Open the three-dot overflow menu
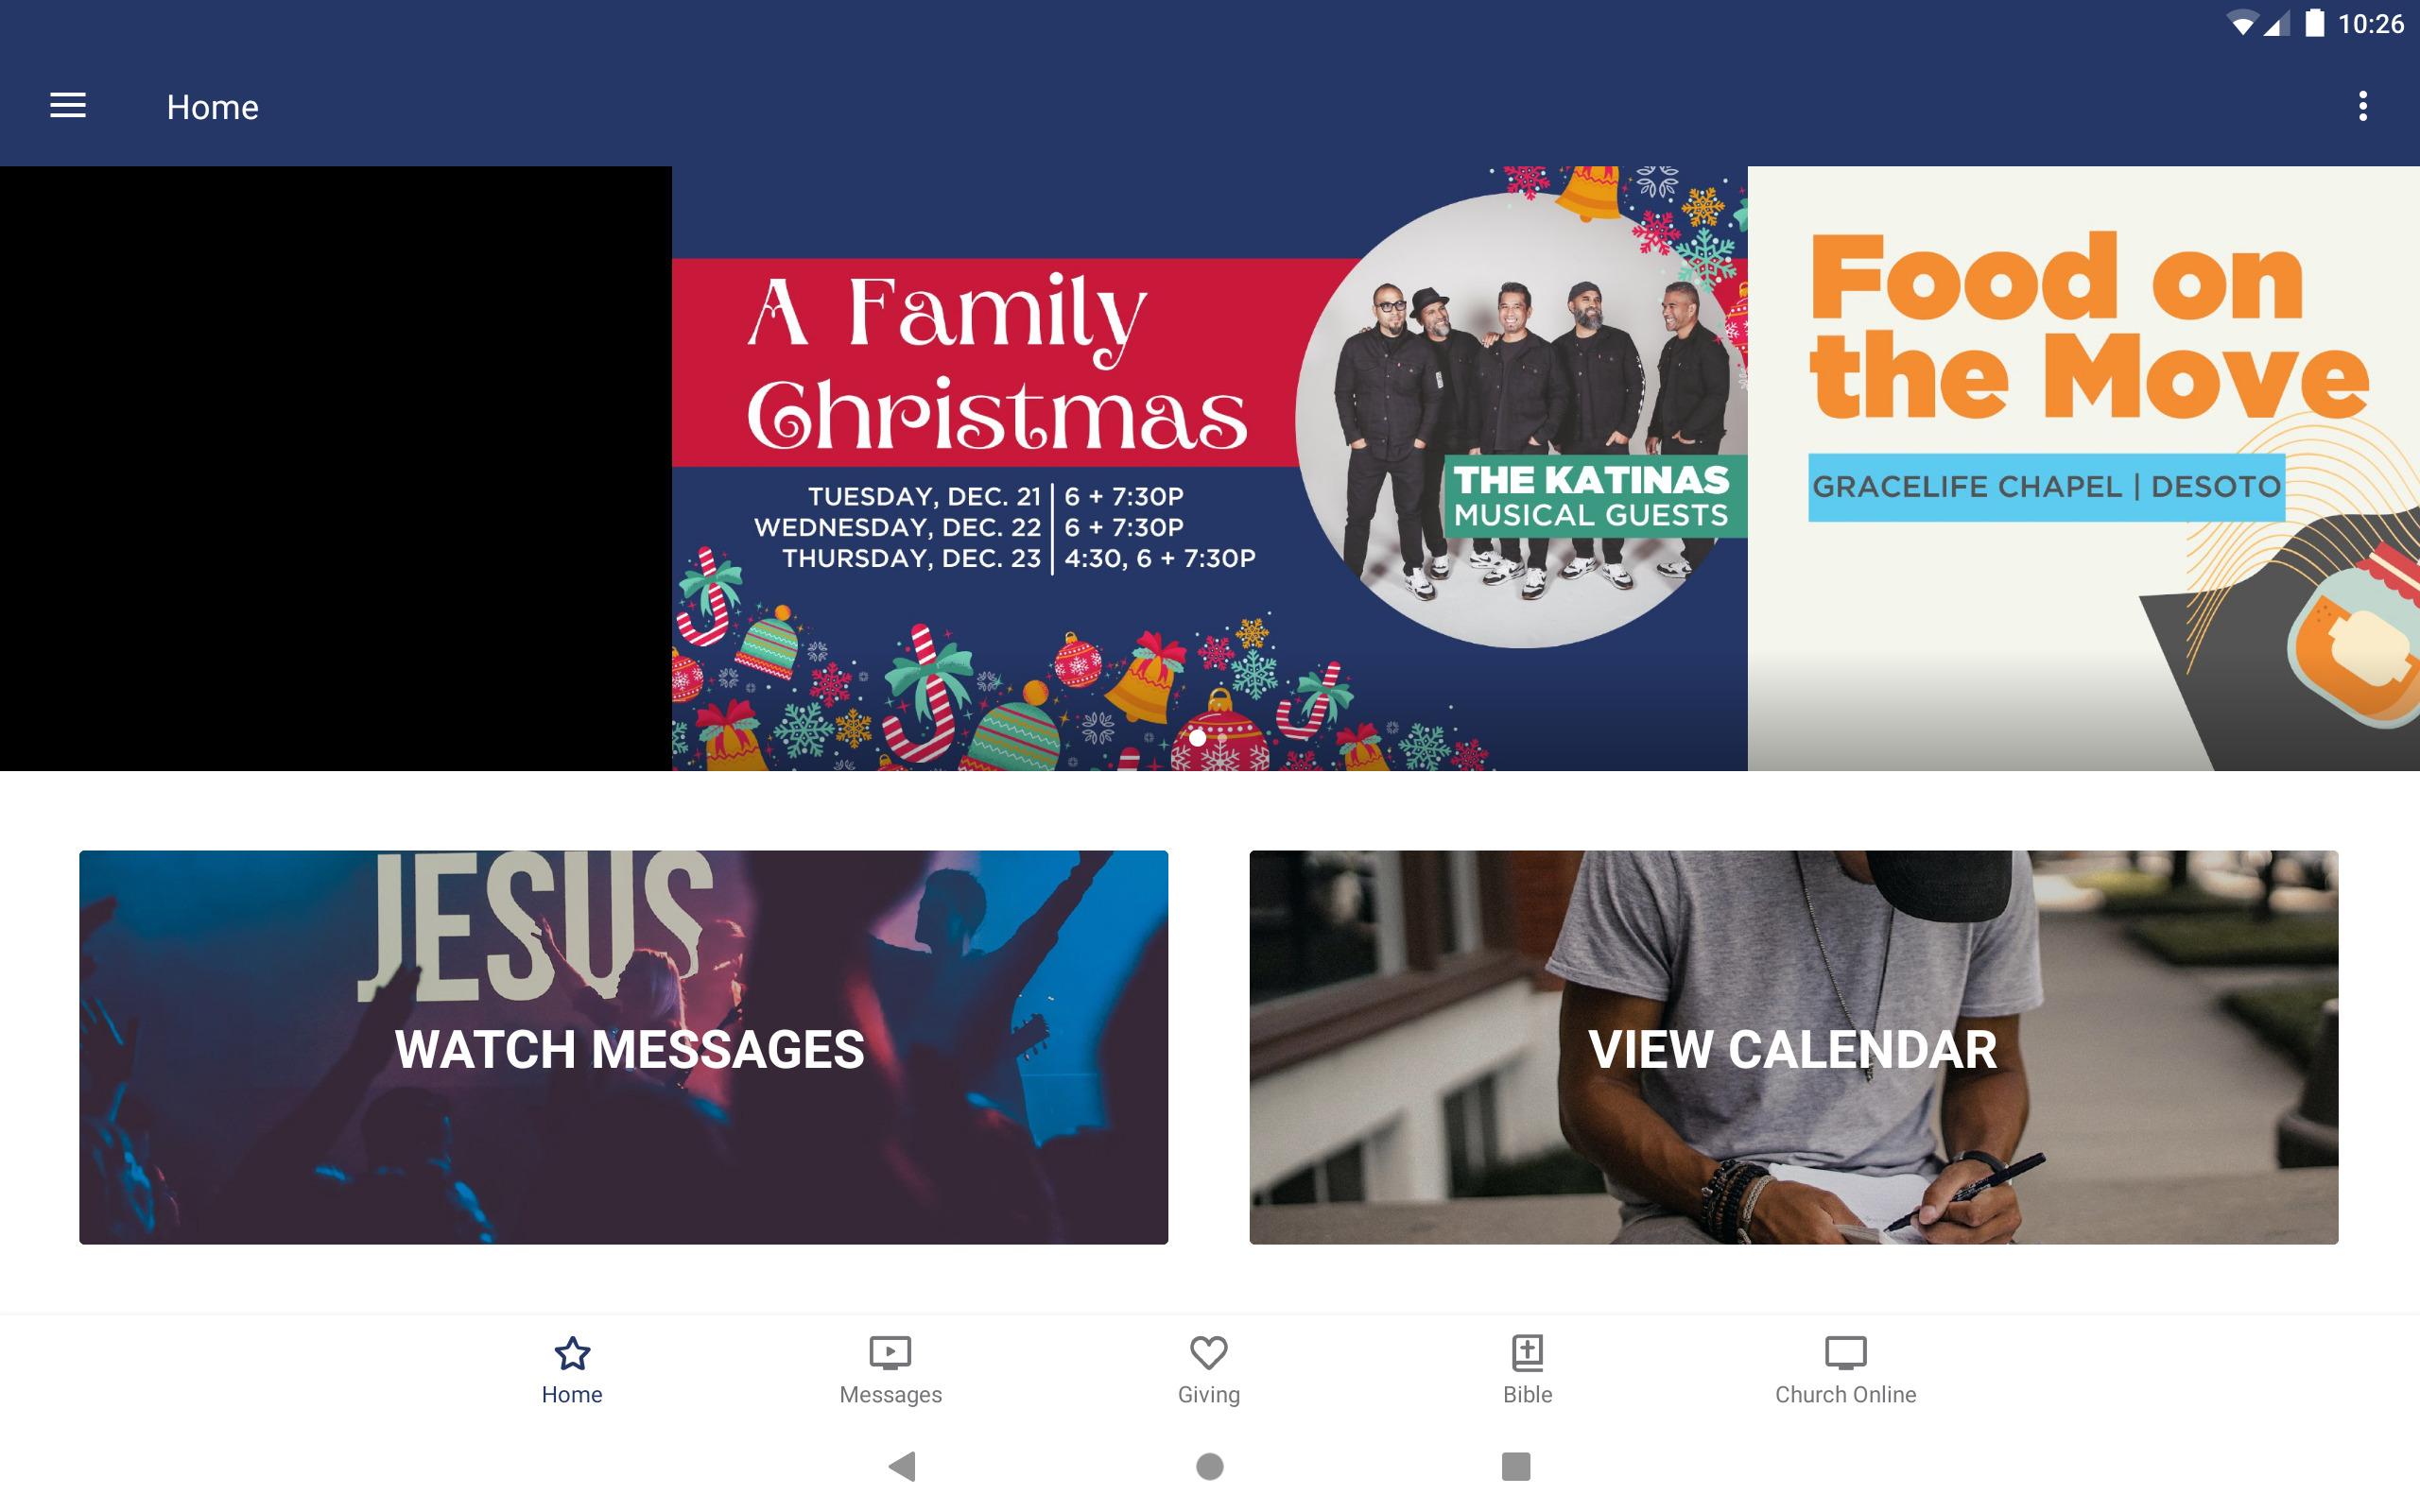The width and height of the screenshot is (2420, 1512). point(2362,106)
